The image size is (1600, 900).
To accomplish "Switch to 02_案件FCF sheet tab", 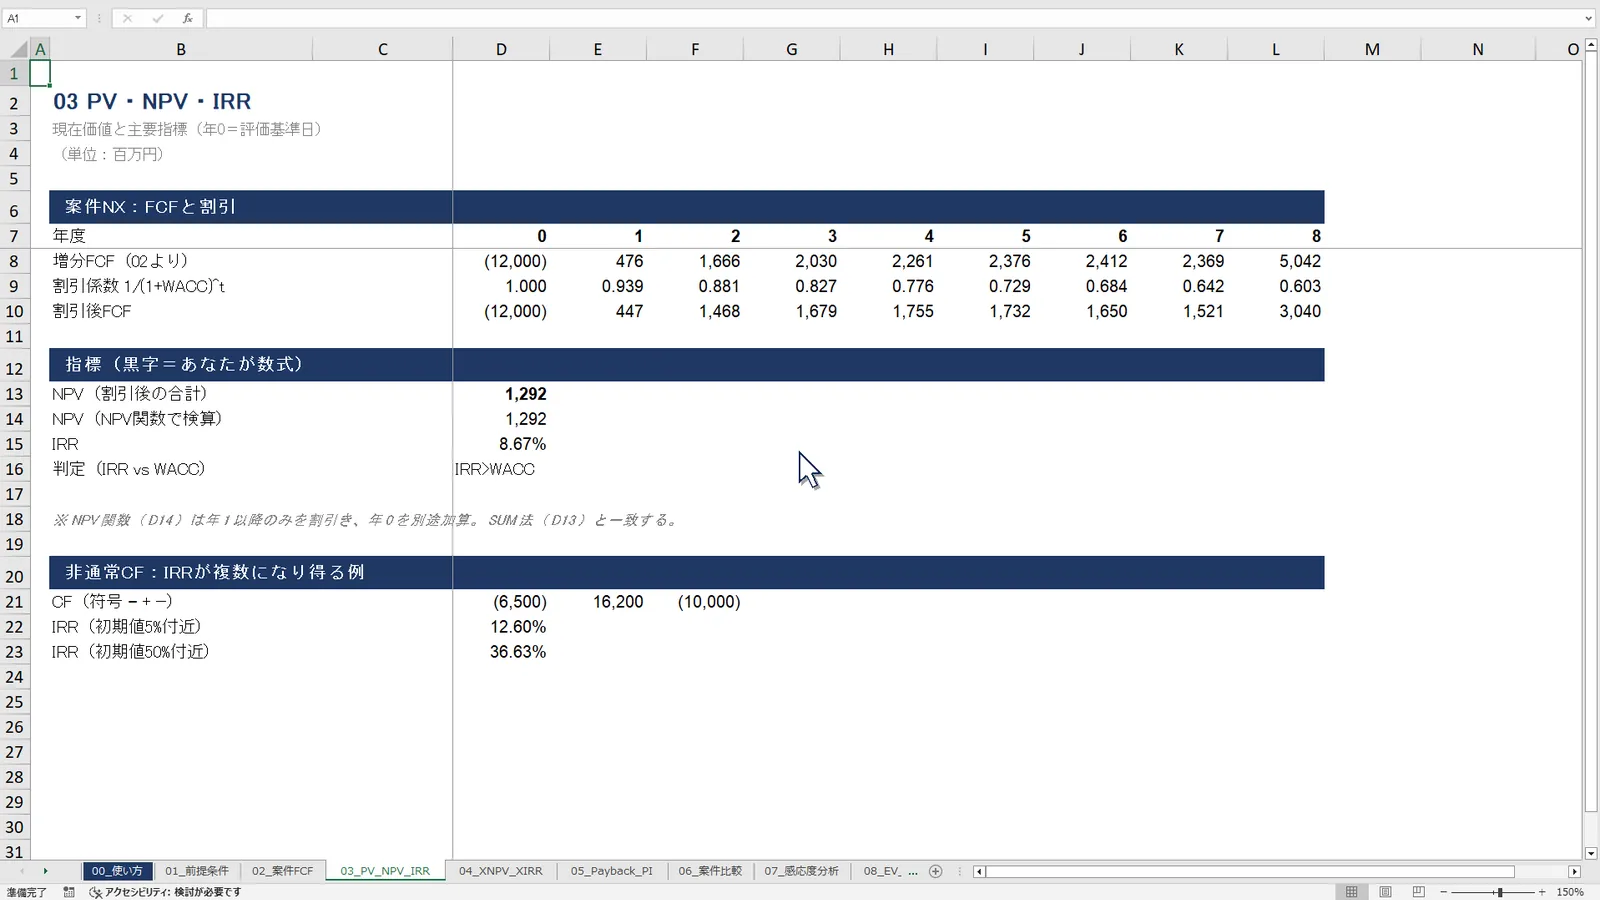I will pos(282,871).
